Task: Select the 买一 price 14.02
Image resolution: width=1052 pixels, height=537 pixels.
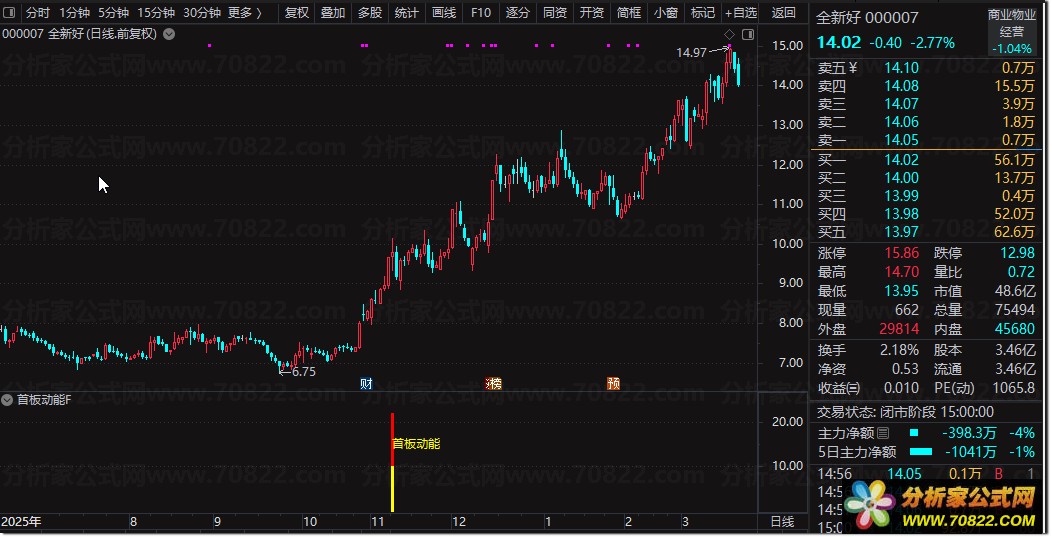Action: point(901,160)
